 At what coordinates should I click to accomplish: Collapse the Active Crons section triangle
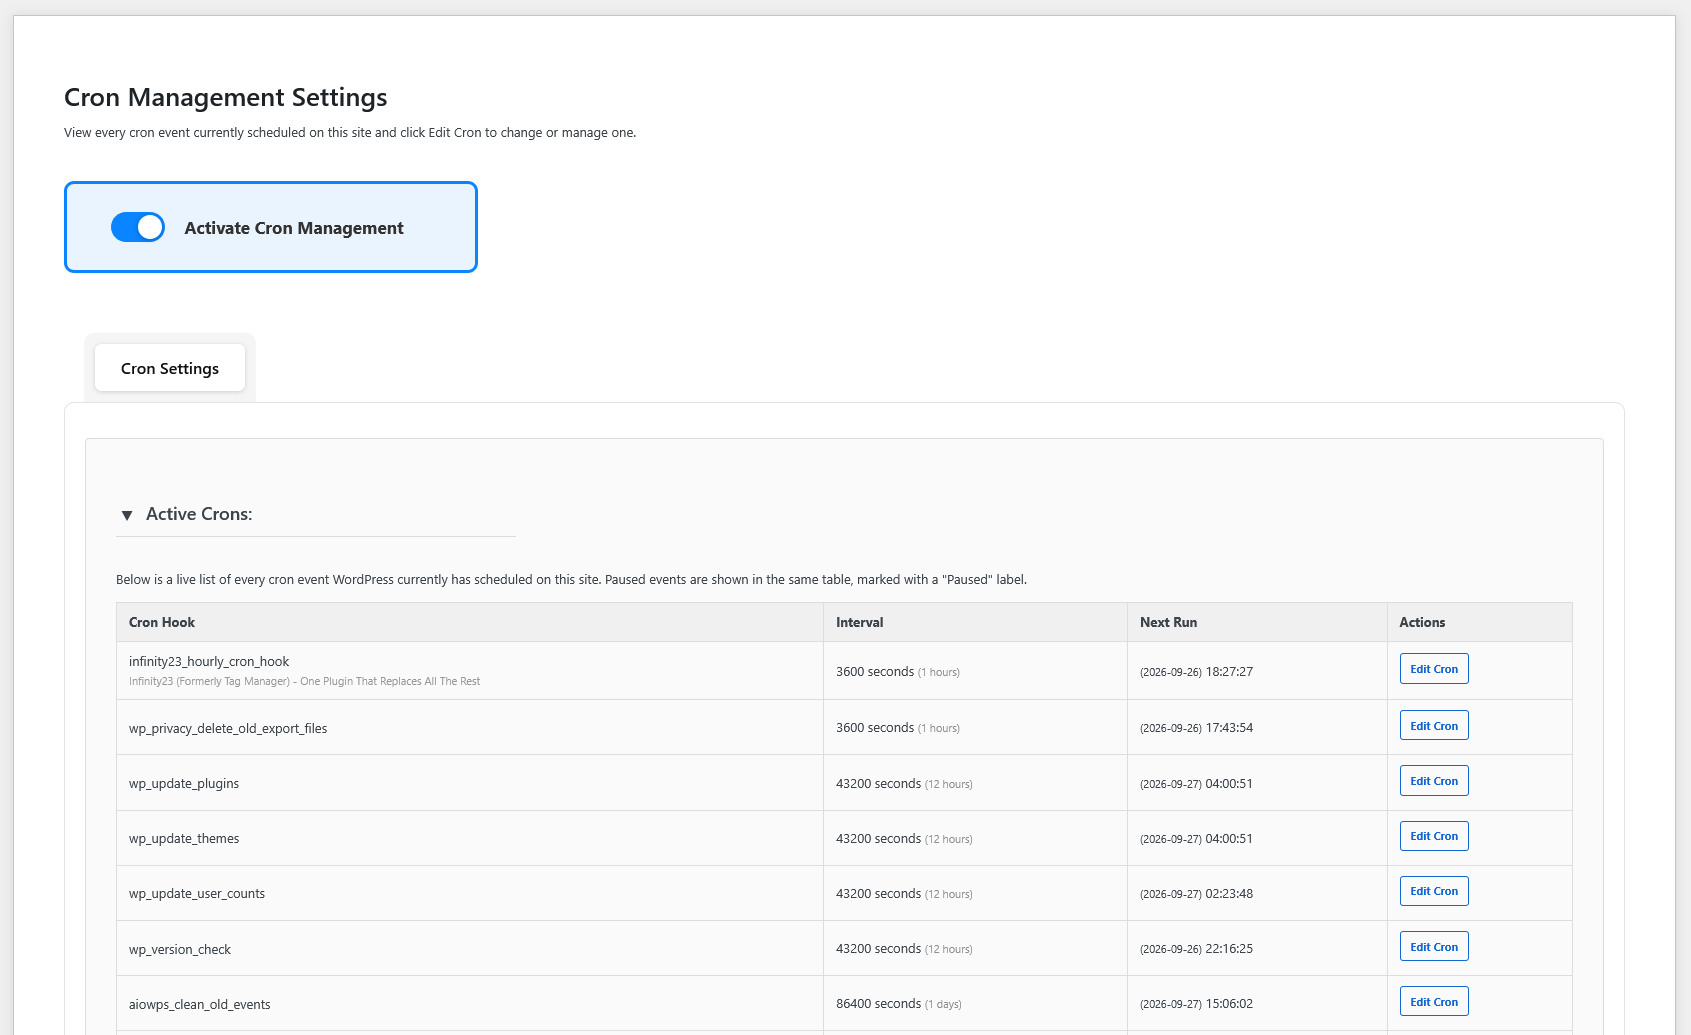point(127,515)
